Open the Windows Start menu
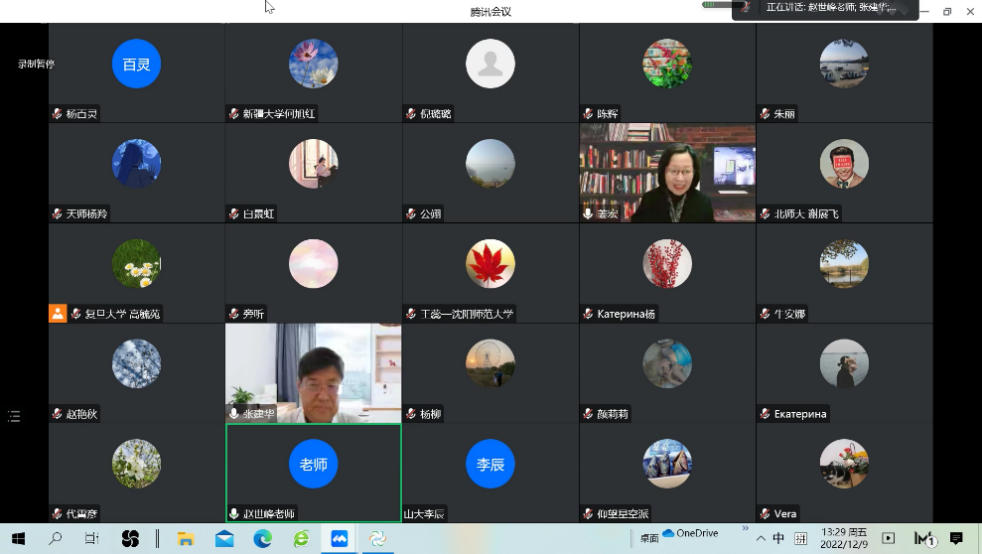The image size is (982, 554). (18, 539)
